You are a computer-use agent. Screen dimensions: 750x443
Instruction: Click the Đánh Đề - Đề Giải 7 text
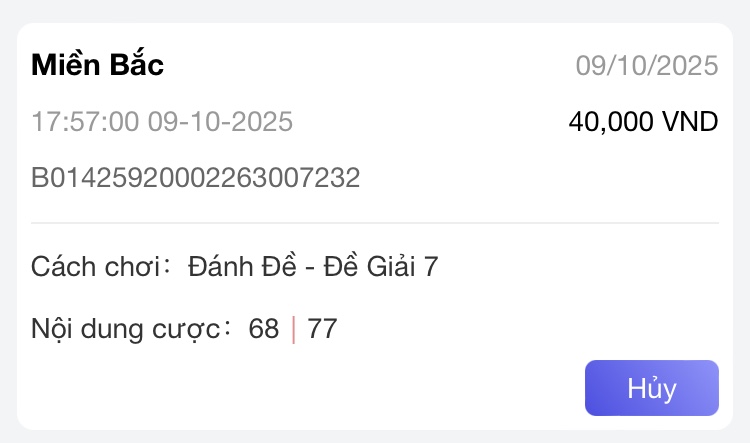coord(313,267)
